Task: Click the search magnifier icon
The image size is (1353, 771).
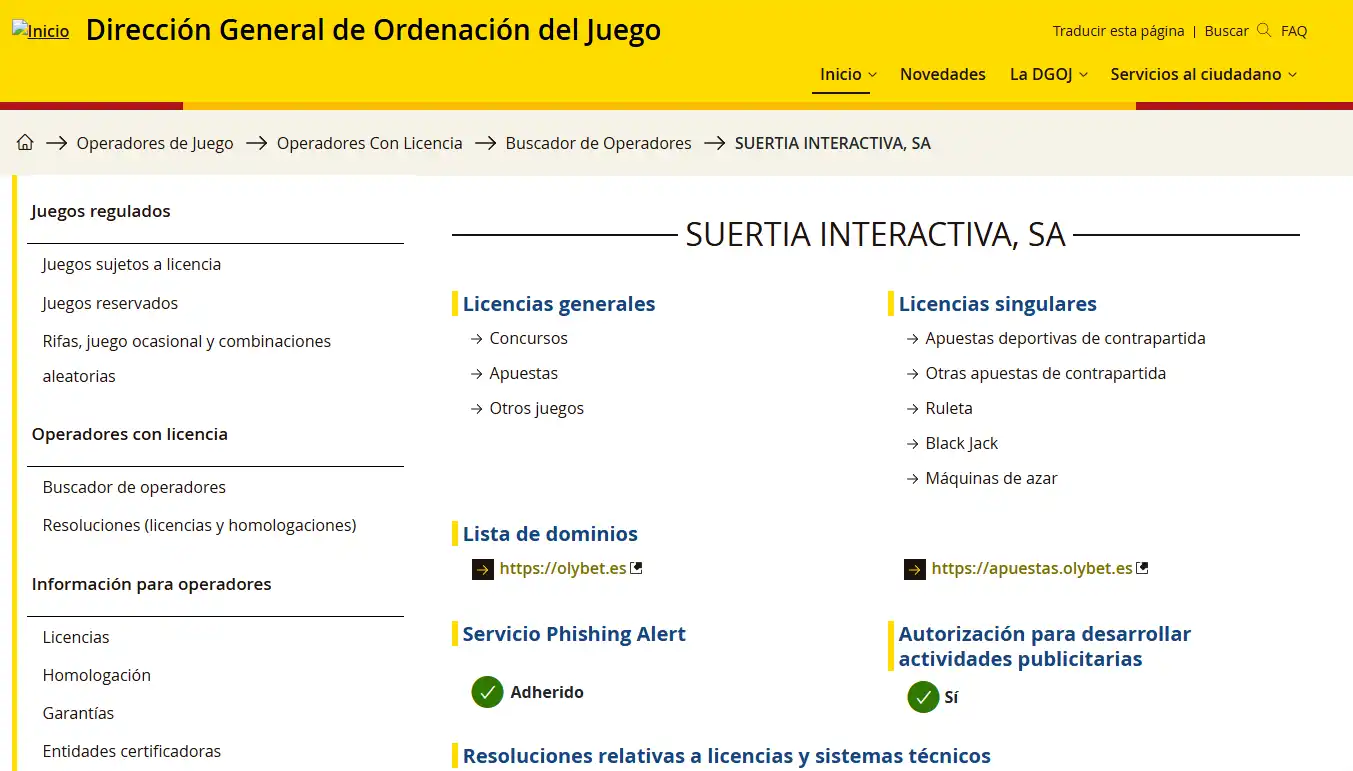Action: pyautogui.click(x=1264, y=30)
